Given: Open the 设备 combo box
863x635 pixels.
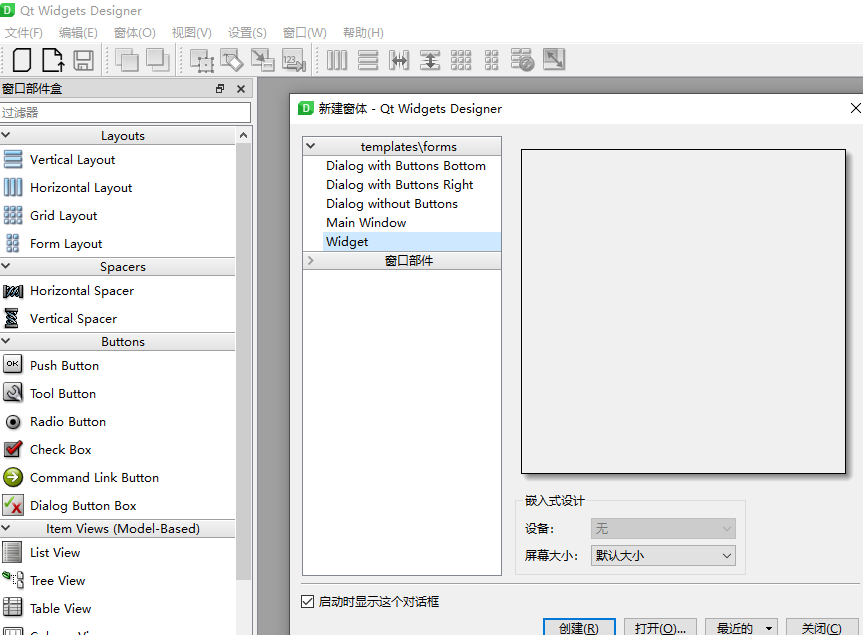Looking at the screenshot, I should click(x=663, y=529).
